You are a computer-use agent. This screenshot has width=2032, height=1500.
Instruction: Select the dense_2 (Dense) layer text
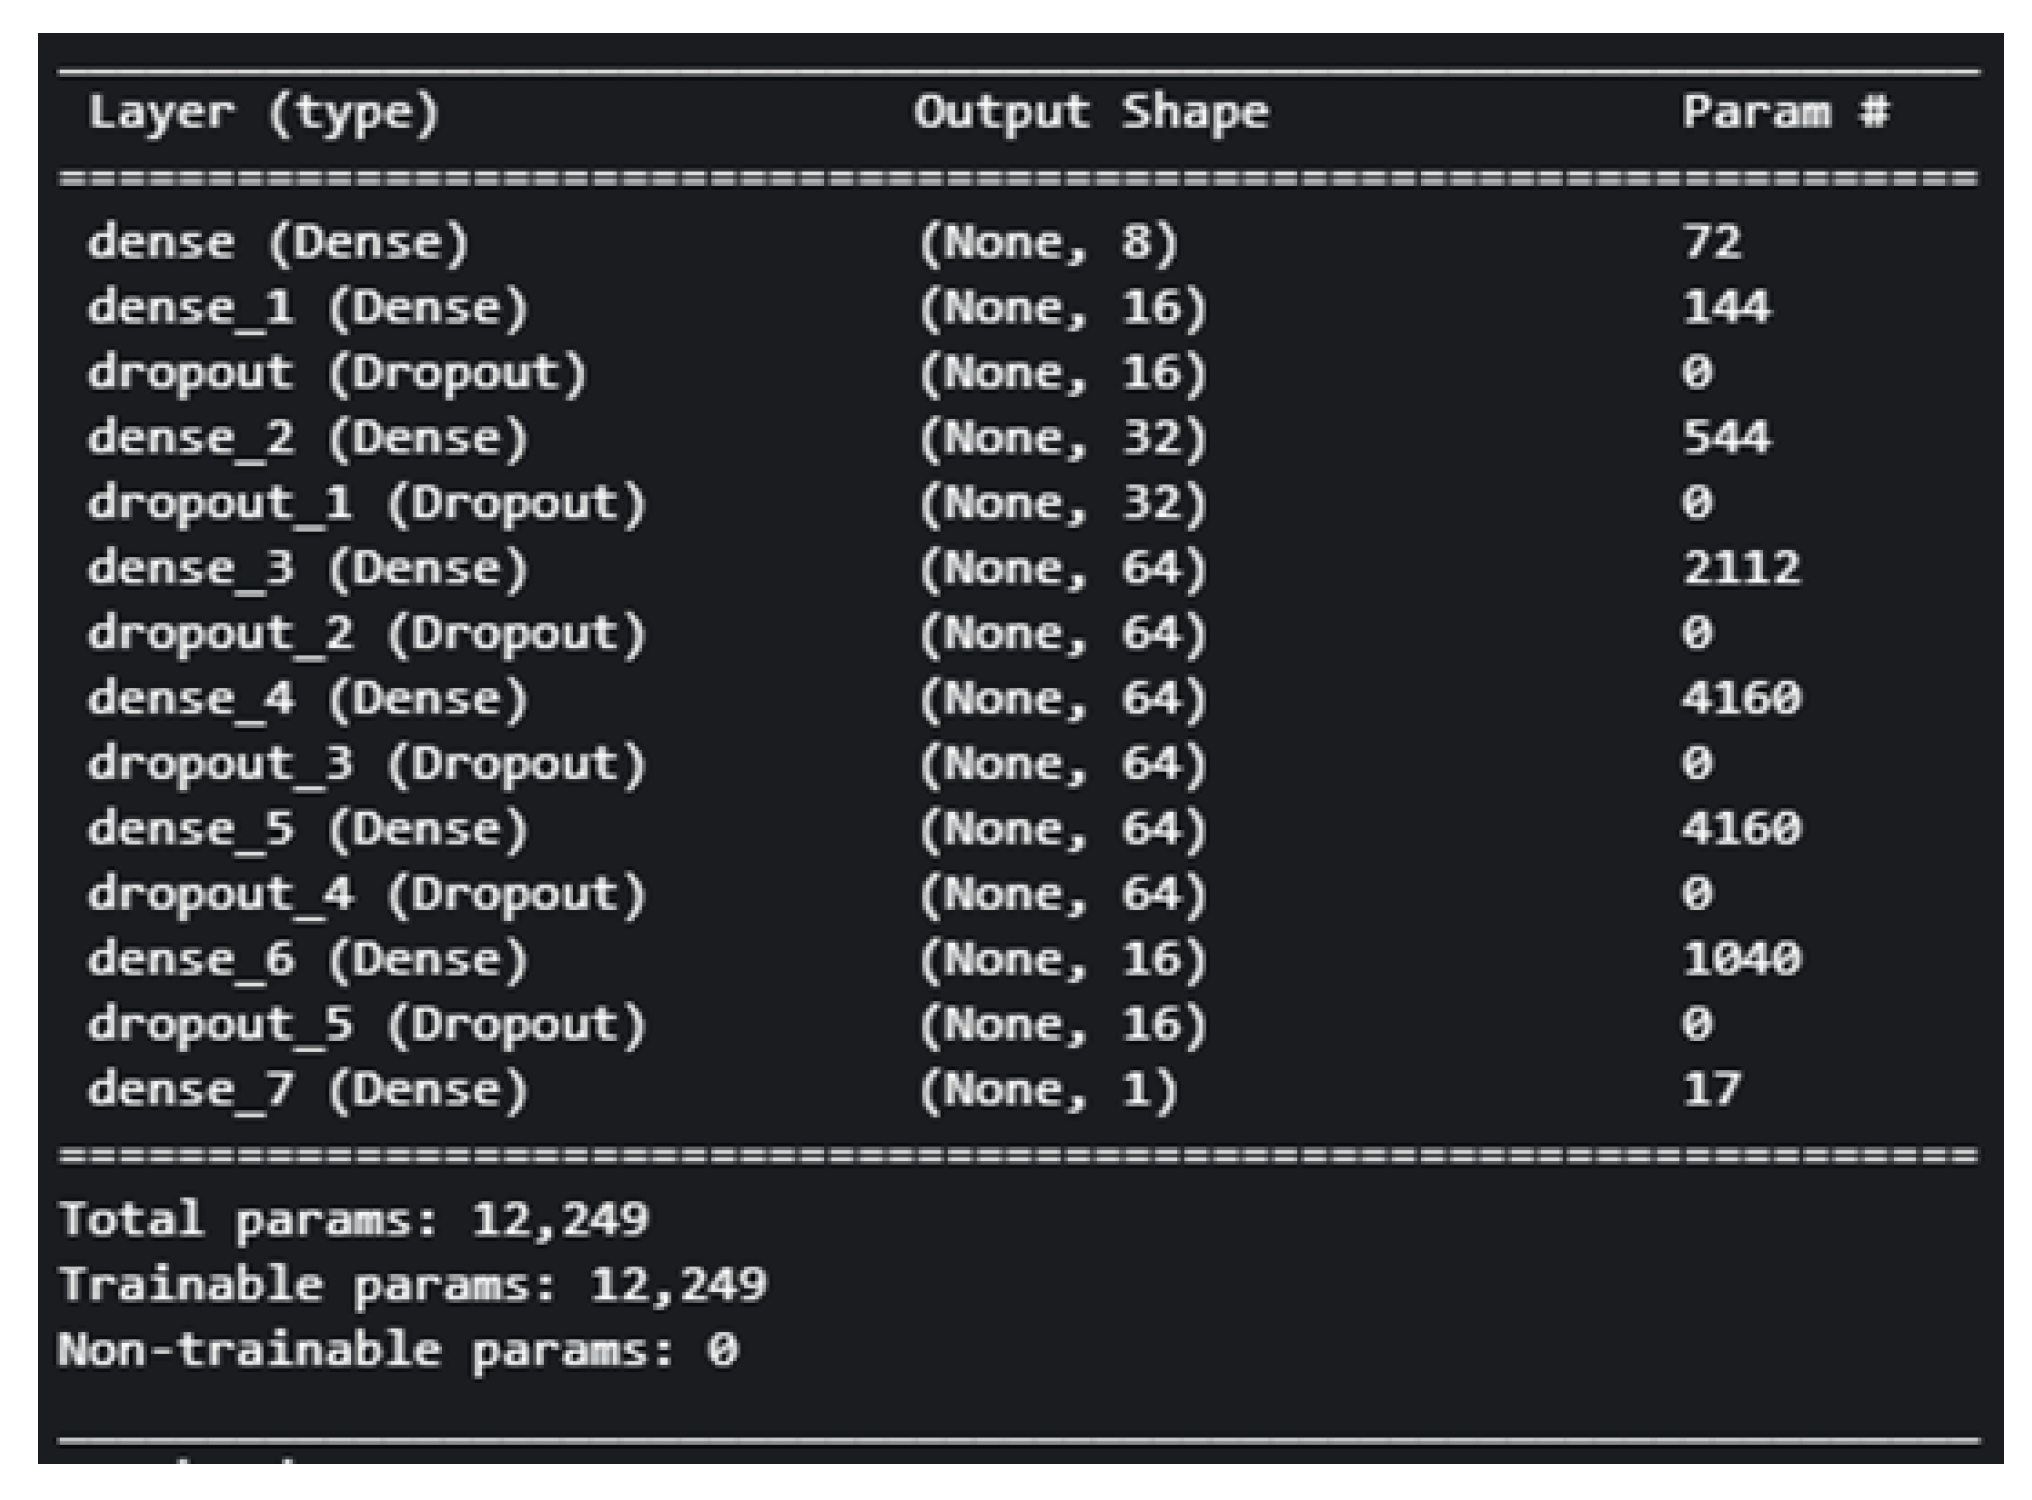pos(307,438)
